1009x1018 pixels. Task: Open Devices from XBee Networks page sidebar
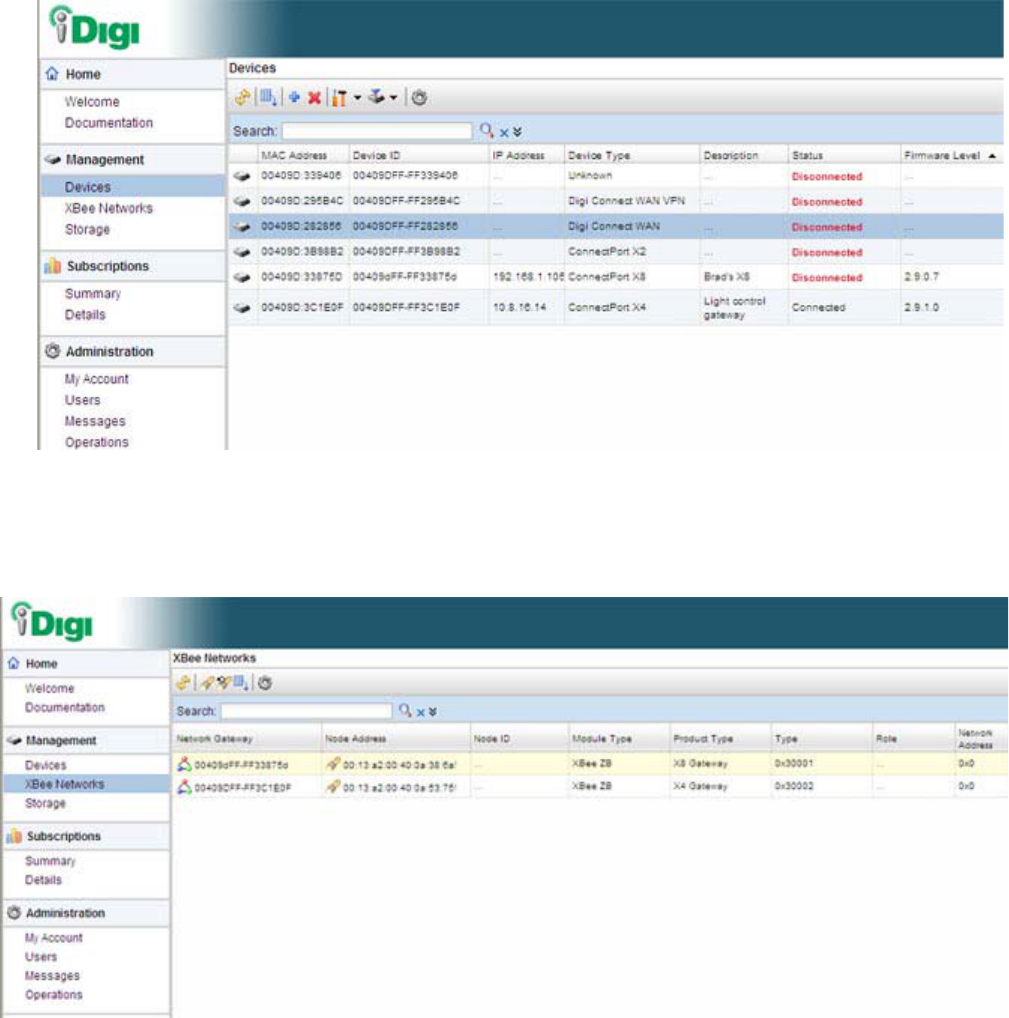(x=45, y=765)
